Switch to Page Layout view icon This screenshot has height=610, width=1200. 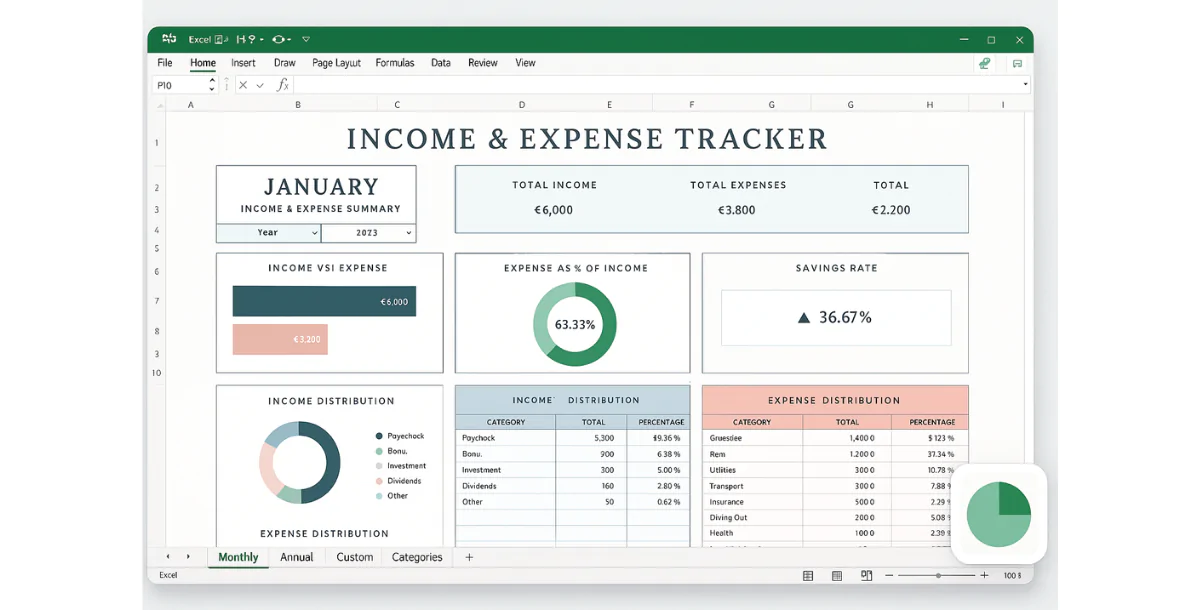point(837,575)
